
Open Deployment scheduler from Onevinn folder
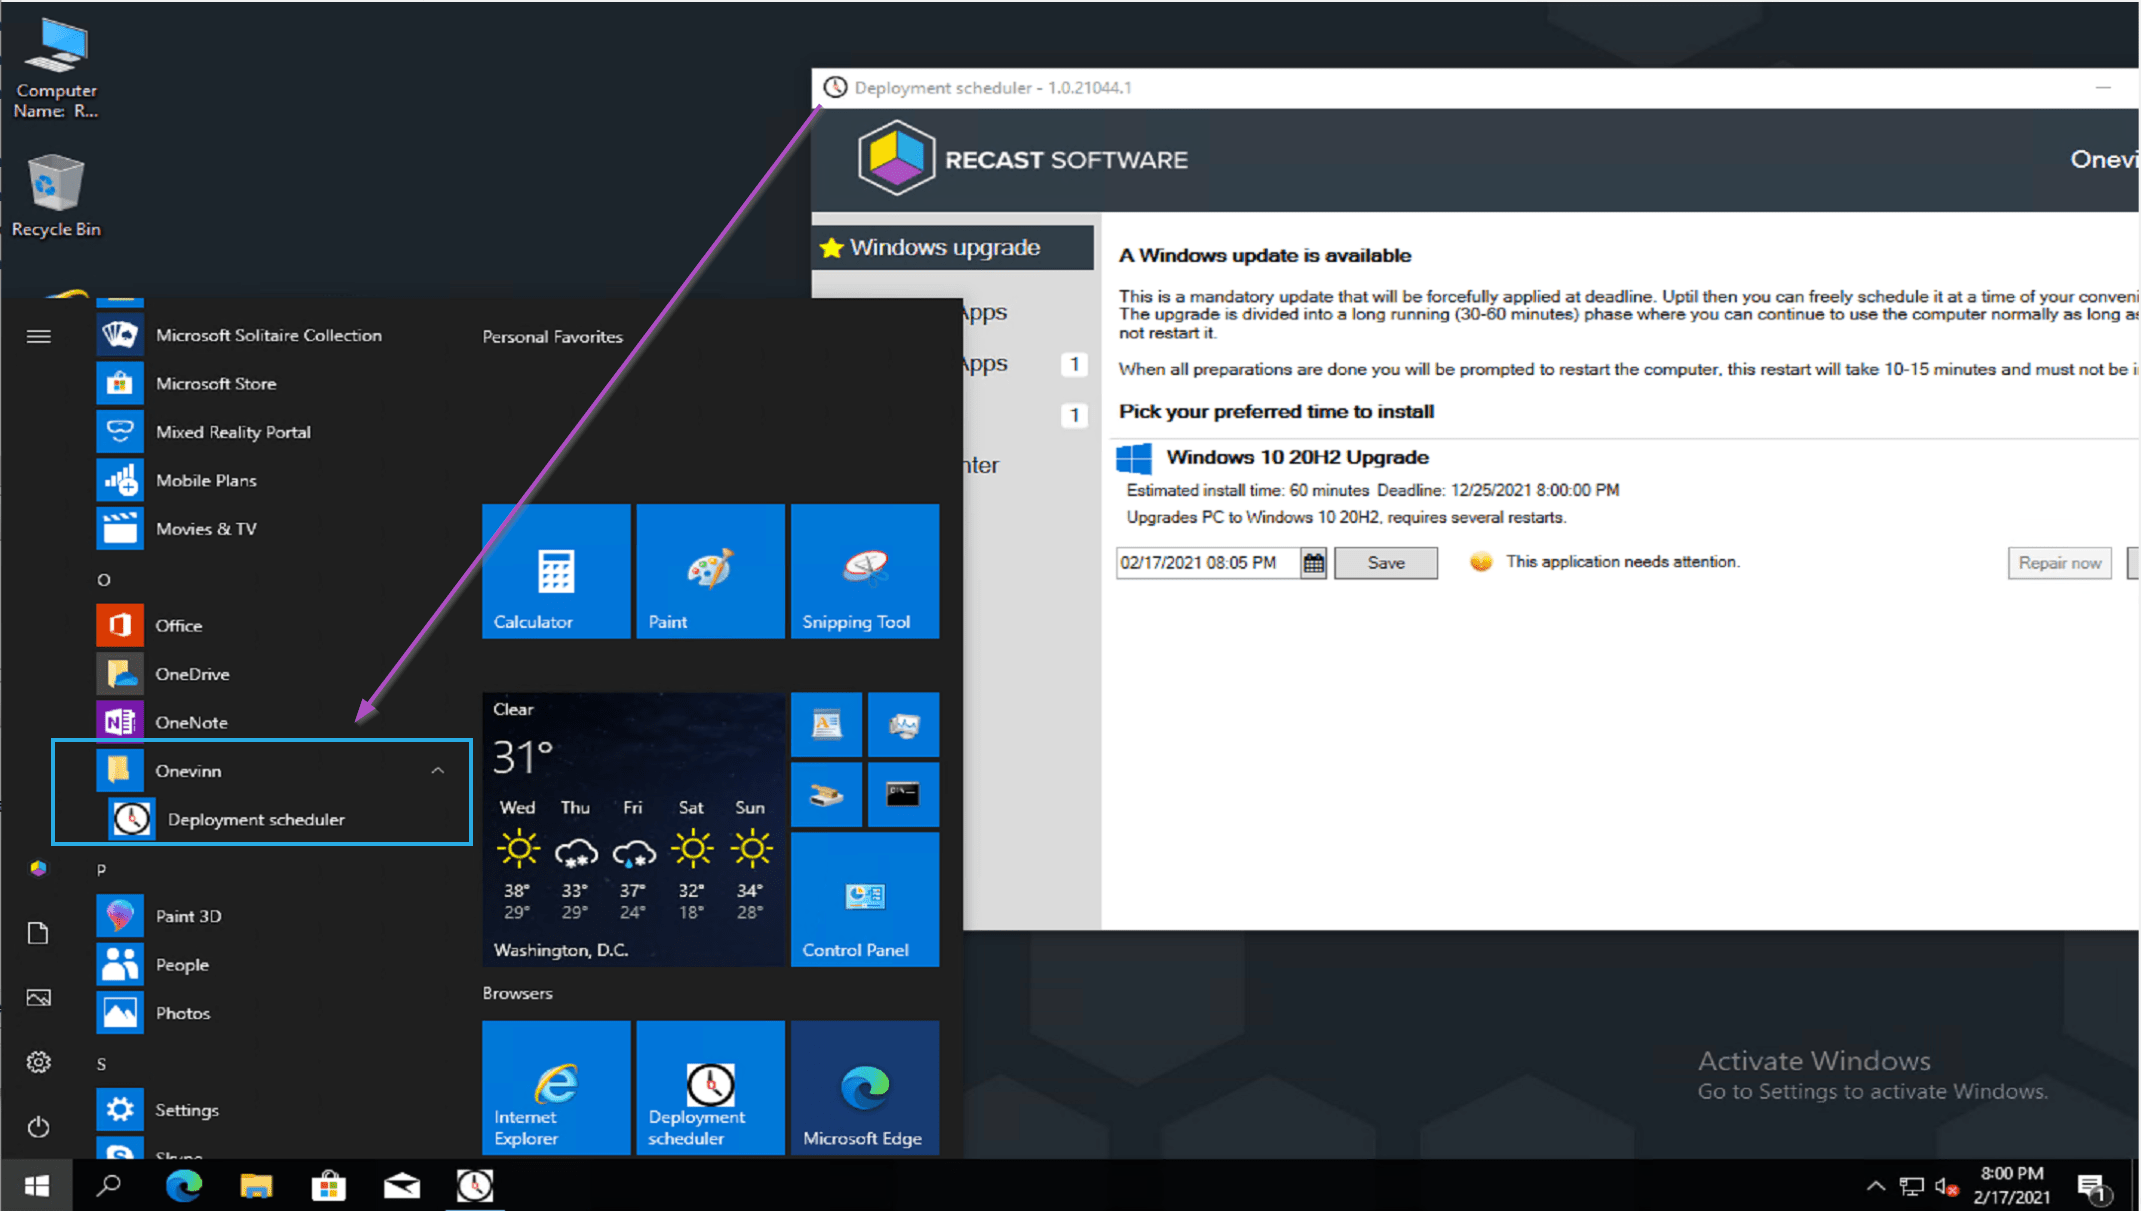(255, 819)
